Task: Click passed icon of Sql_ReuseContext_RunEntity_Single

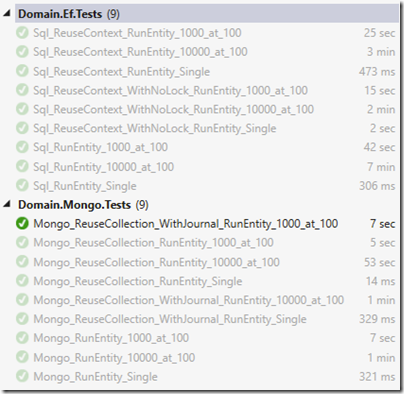Action: point(22,71)
